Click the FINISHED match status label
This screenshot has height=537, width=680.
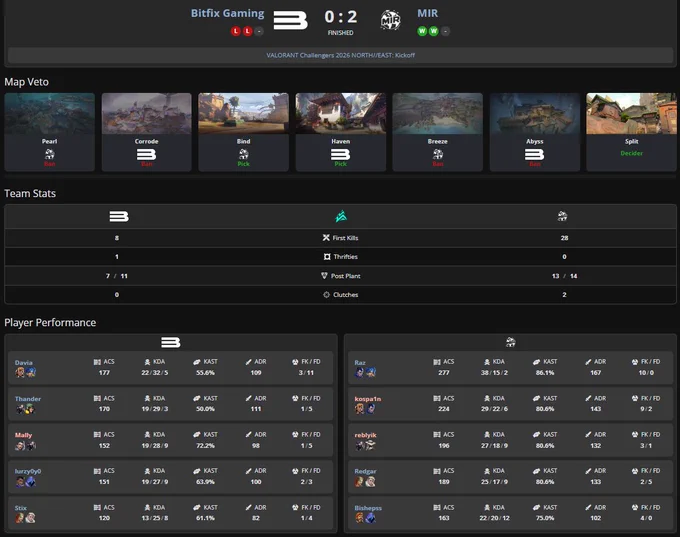point(340,33)
